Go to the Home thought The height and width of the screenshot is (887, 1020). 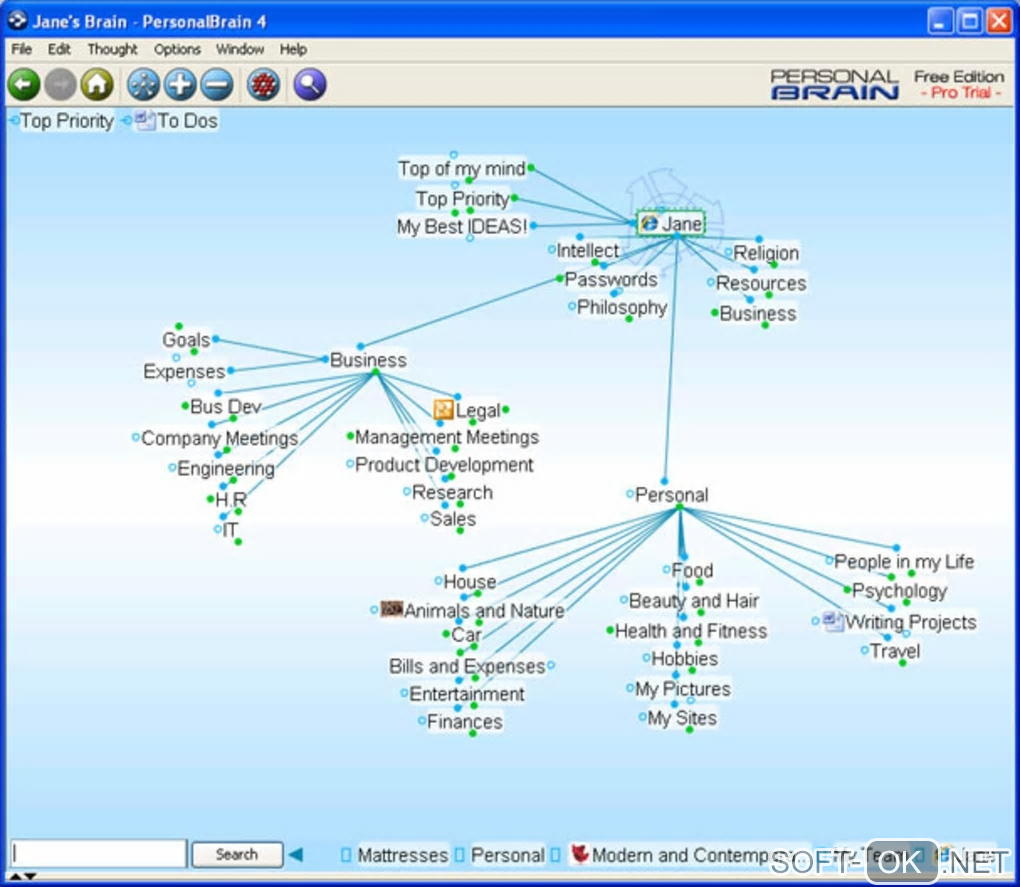click(97, 85)
